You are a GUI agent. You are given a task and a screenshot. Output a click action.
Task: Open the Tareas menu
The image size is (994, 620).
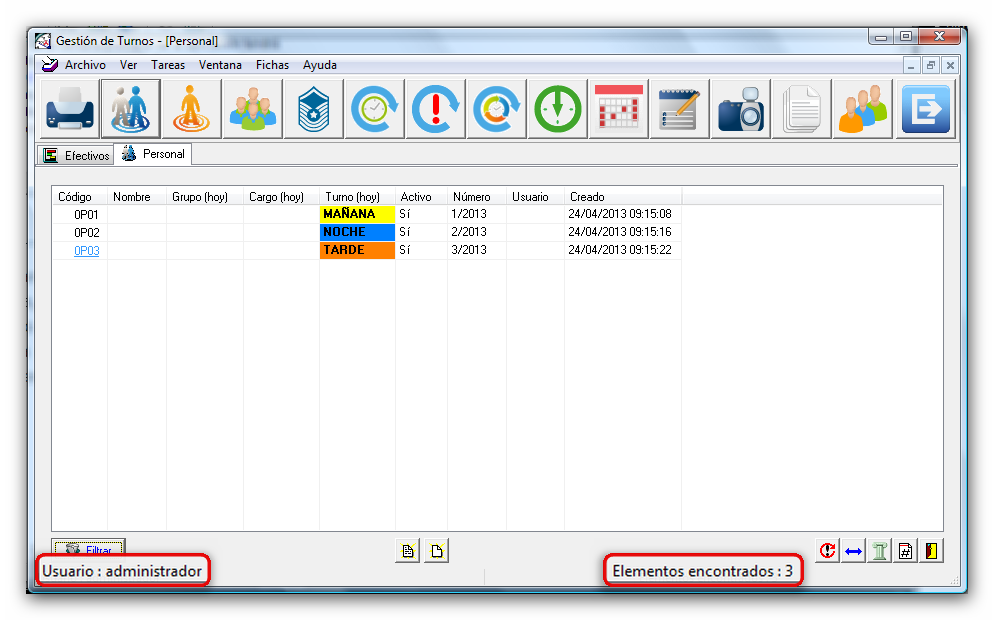[168, 65]
